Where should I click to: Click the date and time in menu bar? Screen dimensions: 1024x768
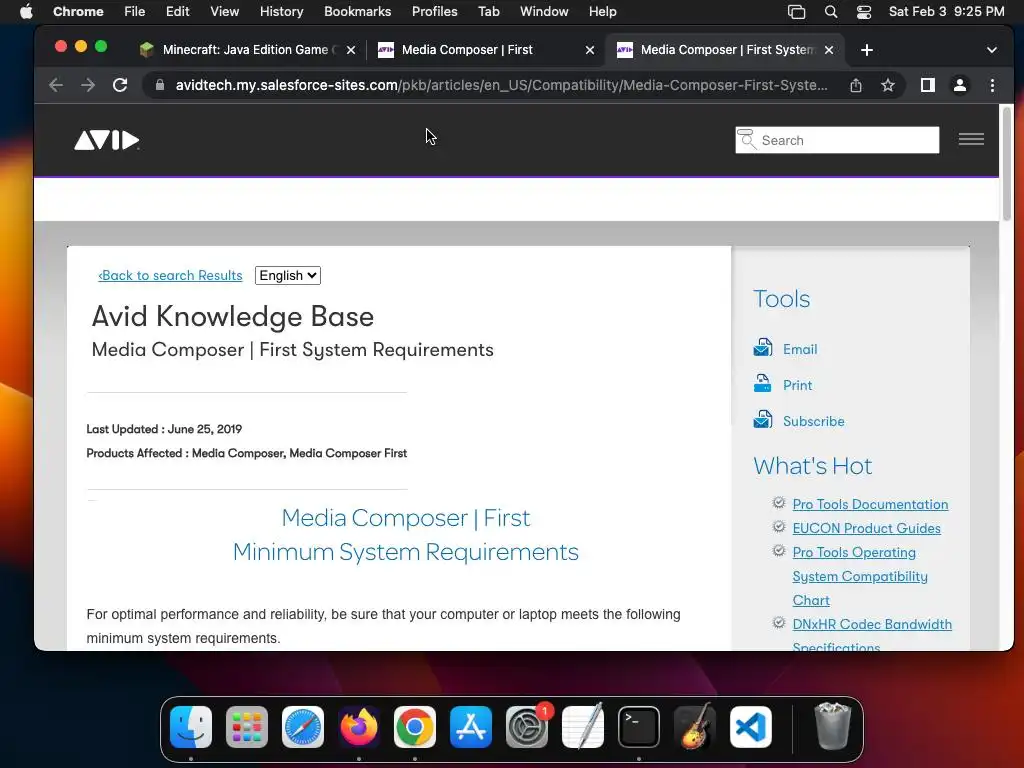(946, 12)
